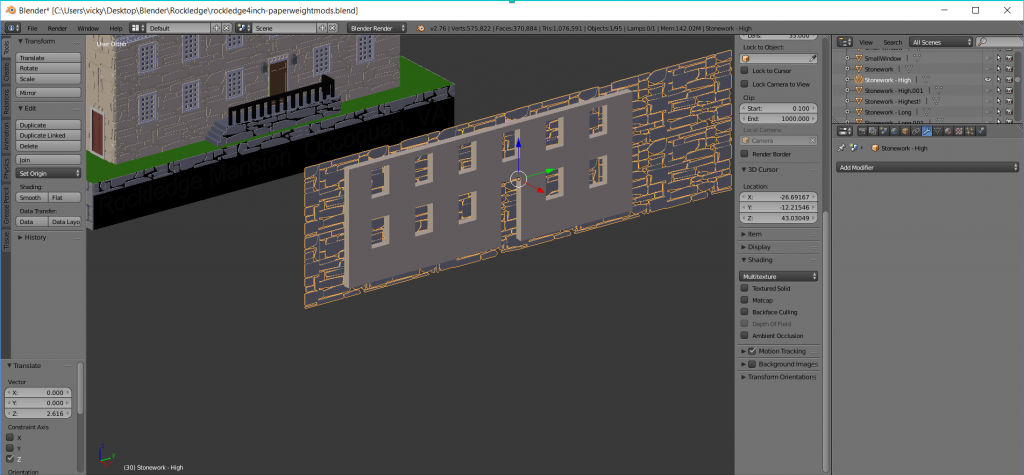1024x475 pixels.
Task: Open the Render properties tab icon
Action: tap(862, 131)
